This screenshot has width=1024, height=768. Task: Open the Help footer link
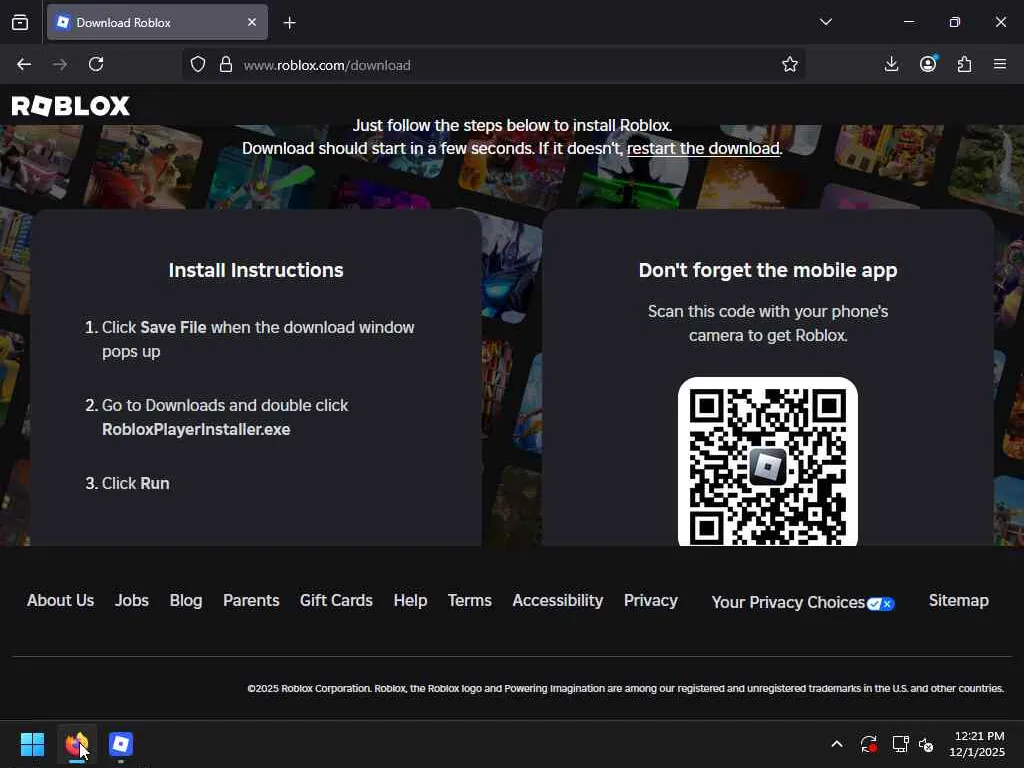pyautogui.click(x=410, y=600)
